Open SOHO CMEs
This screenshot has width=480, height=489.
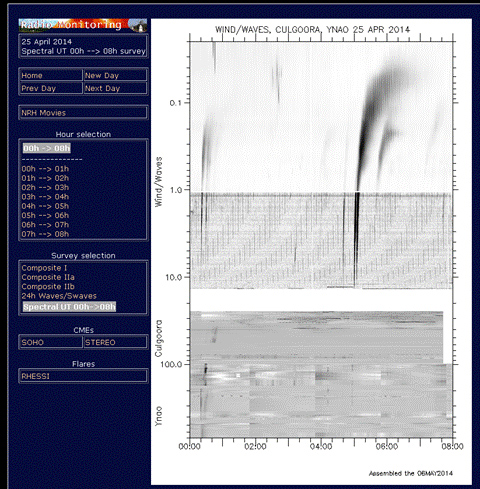click(x=51, y=342)
